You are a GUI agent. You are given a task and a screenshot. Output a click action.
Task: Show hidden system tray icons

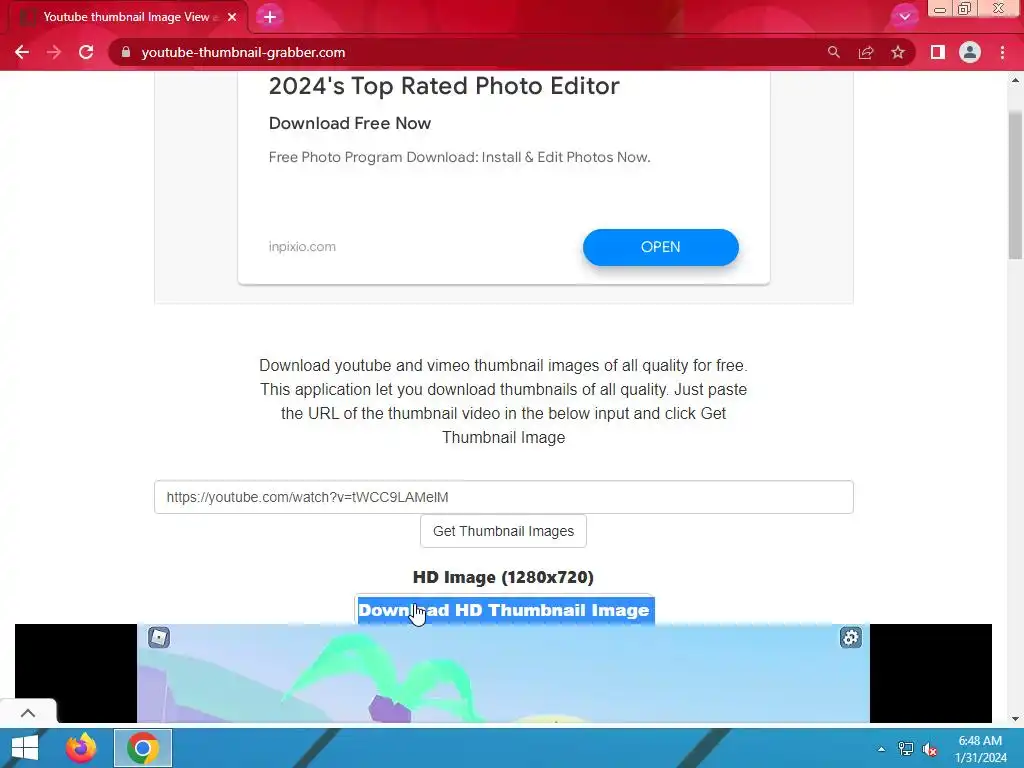881,748
